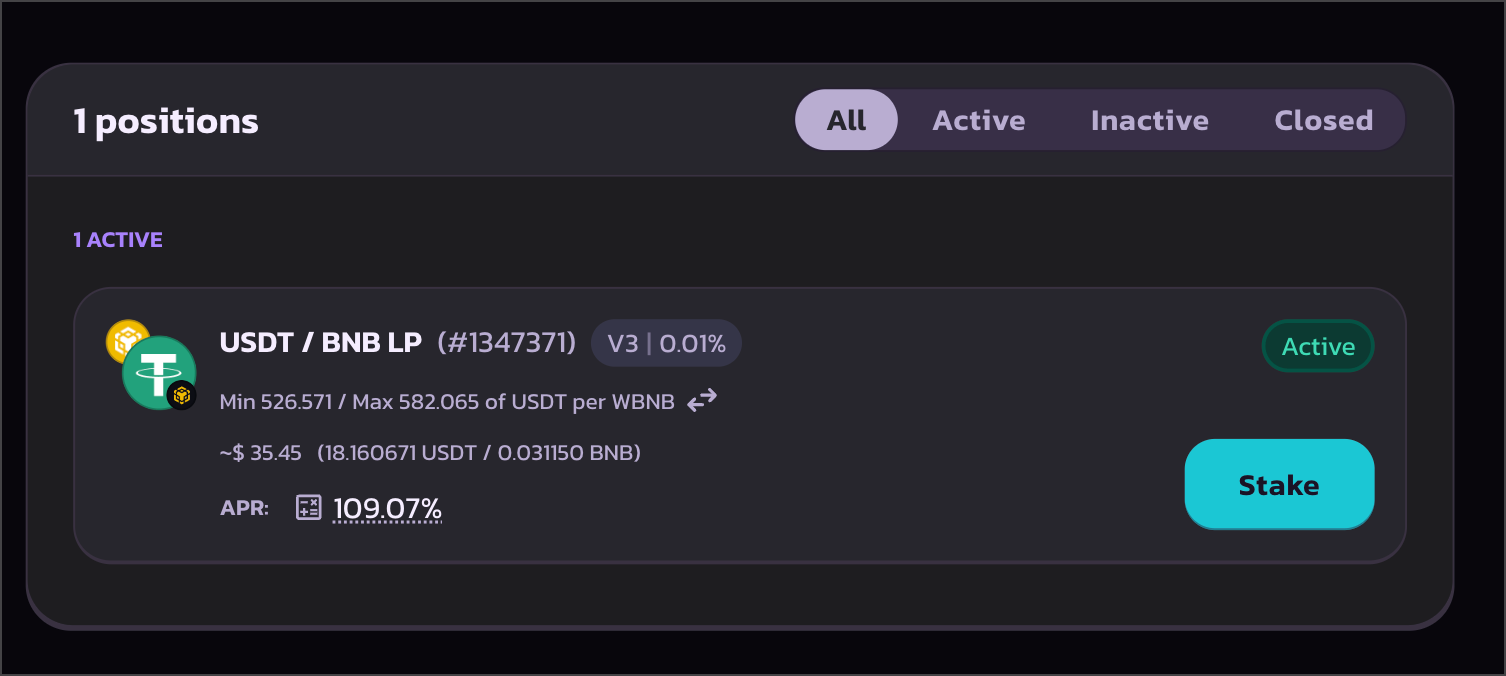
Task: Click the "1 positions" heading
Action: pos(166,122)
